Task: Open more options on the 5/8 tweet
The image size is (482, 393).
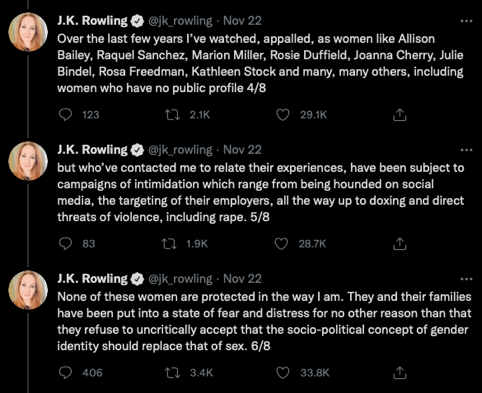Action: pos(466,150)
